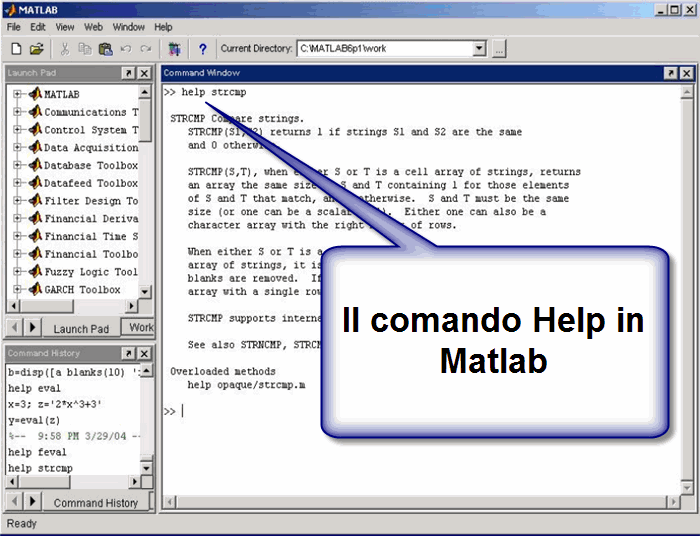This screenshot has width=700, height=536.
Task: Click the GARCH Toolbox icon
Action: [x=35, y=289]
